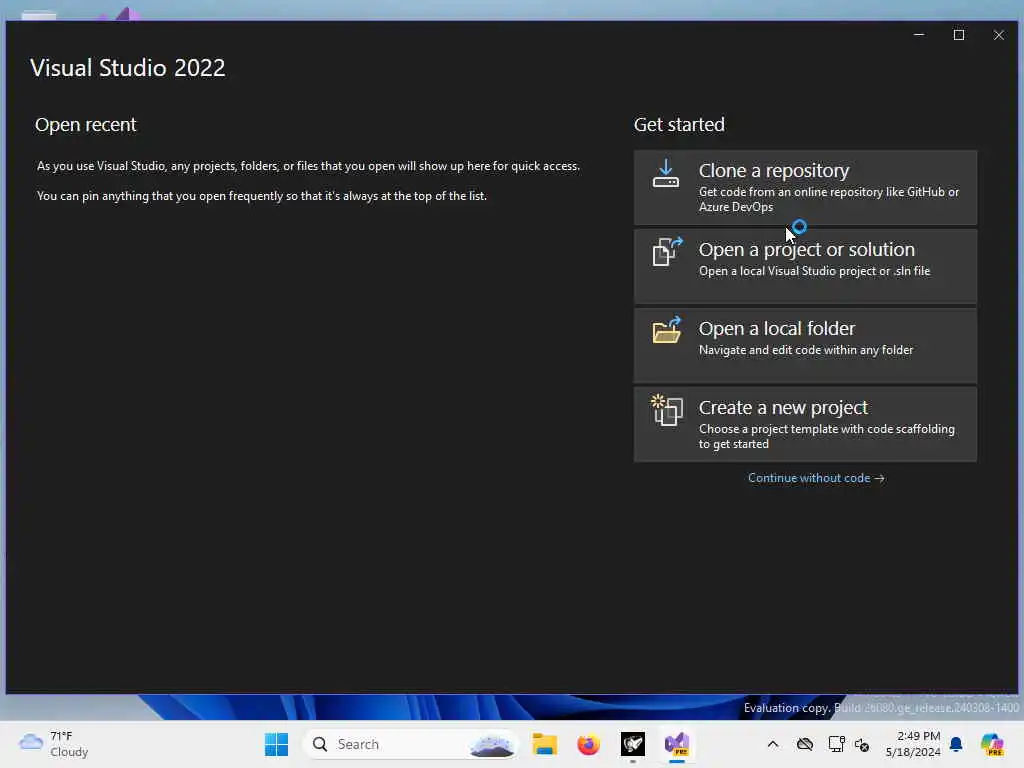Image resolution: width=1024 pixels, height=768 pixels.
Task: Click the Open a project or solution icon
Action: [x=667, y=251]
